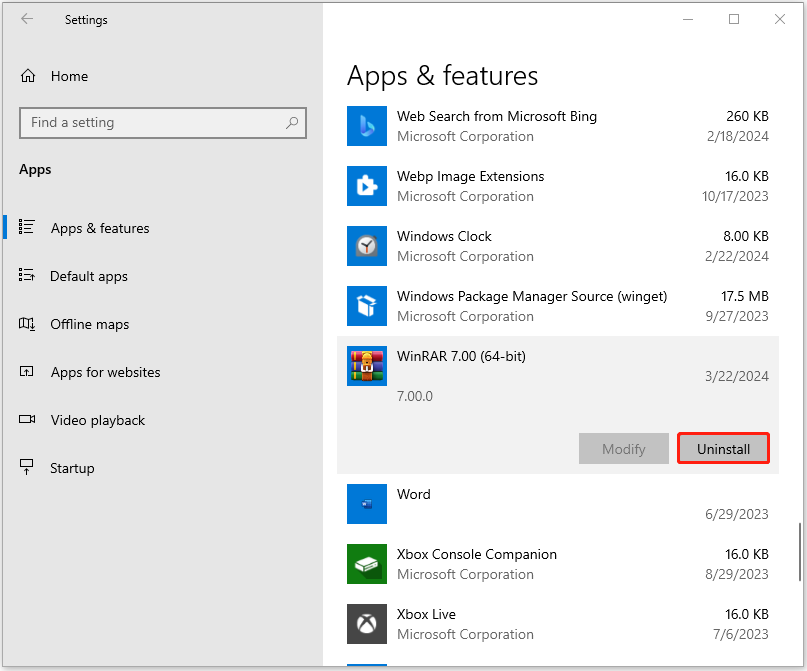This screenshot has height=671, width=807.
Task: Click the Xbox Live icon
Action: (366, 624)
